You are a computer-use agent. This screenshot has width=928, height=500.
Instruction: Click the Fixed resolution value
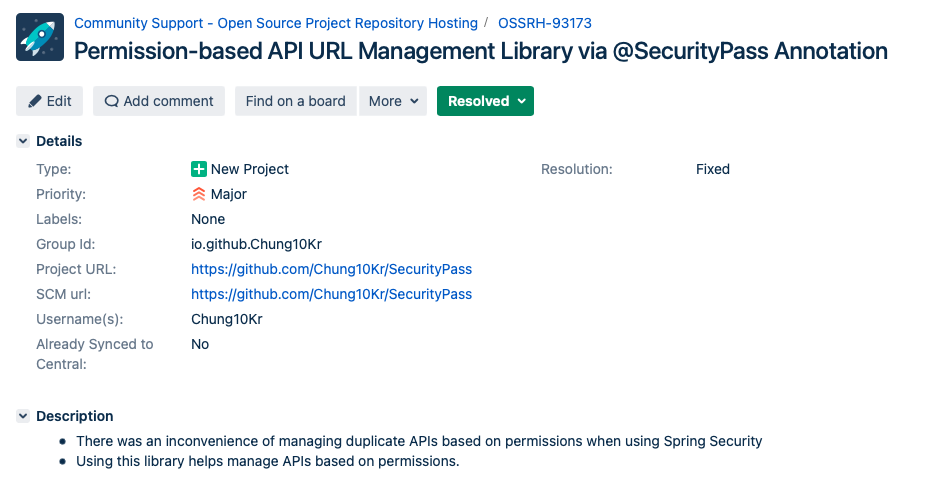click(x=713, y=169)
